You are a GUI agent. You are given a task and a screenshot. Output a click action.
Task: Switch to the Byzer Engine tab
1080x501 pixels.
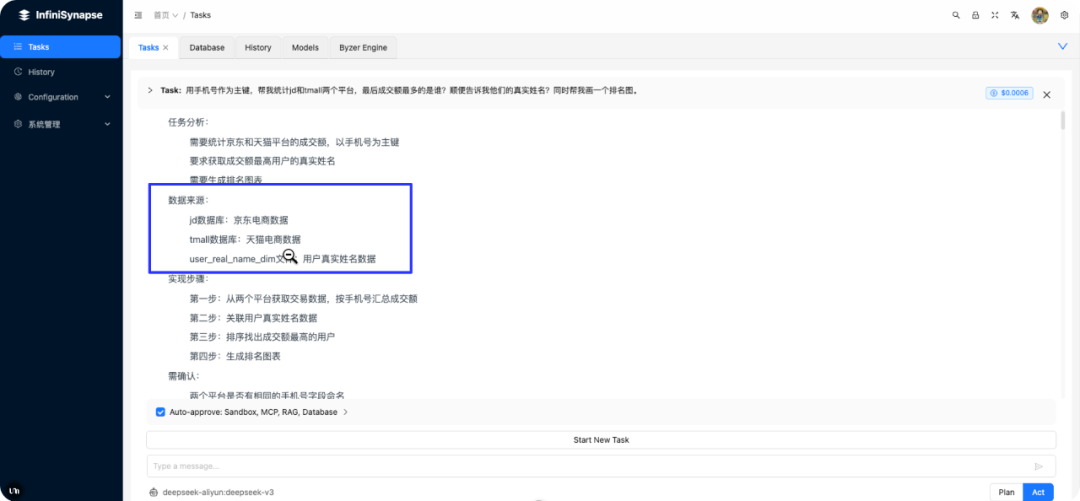[x=363, y=48]
